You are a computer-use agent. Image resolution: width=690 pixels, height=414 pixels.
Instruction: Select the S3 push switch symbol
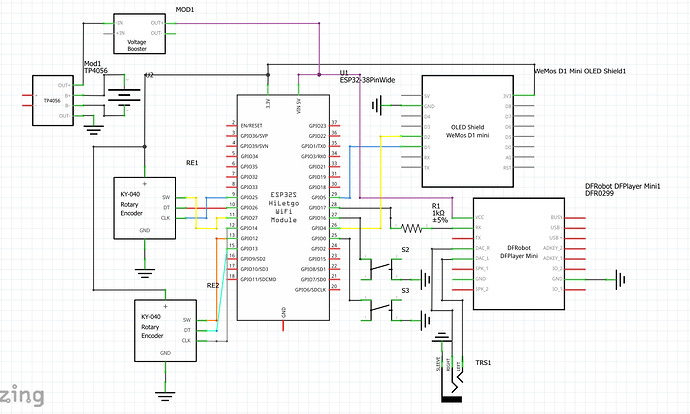click(x=381, y=310)
